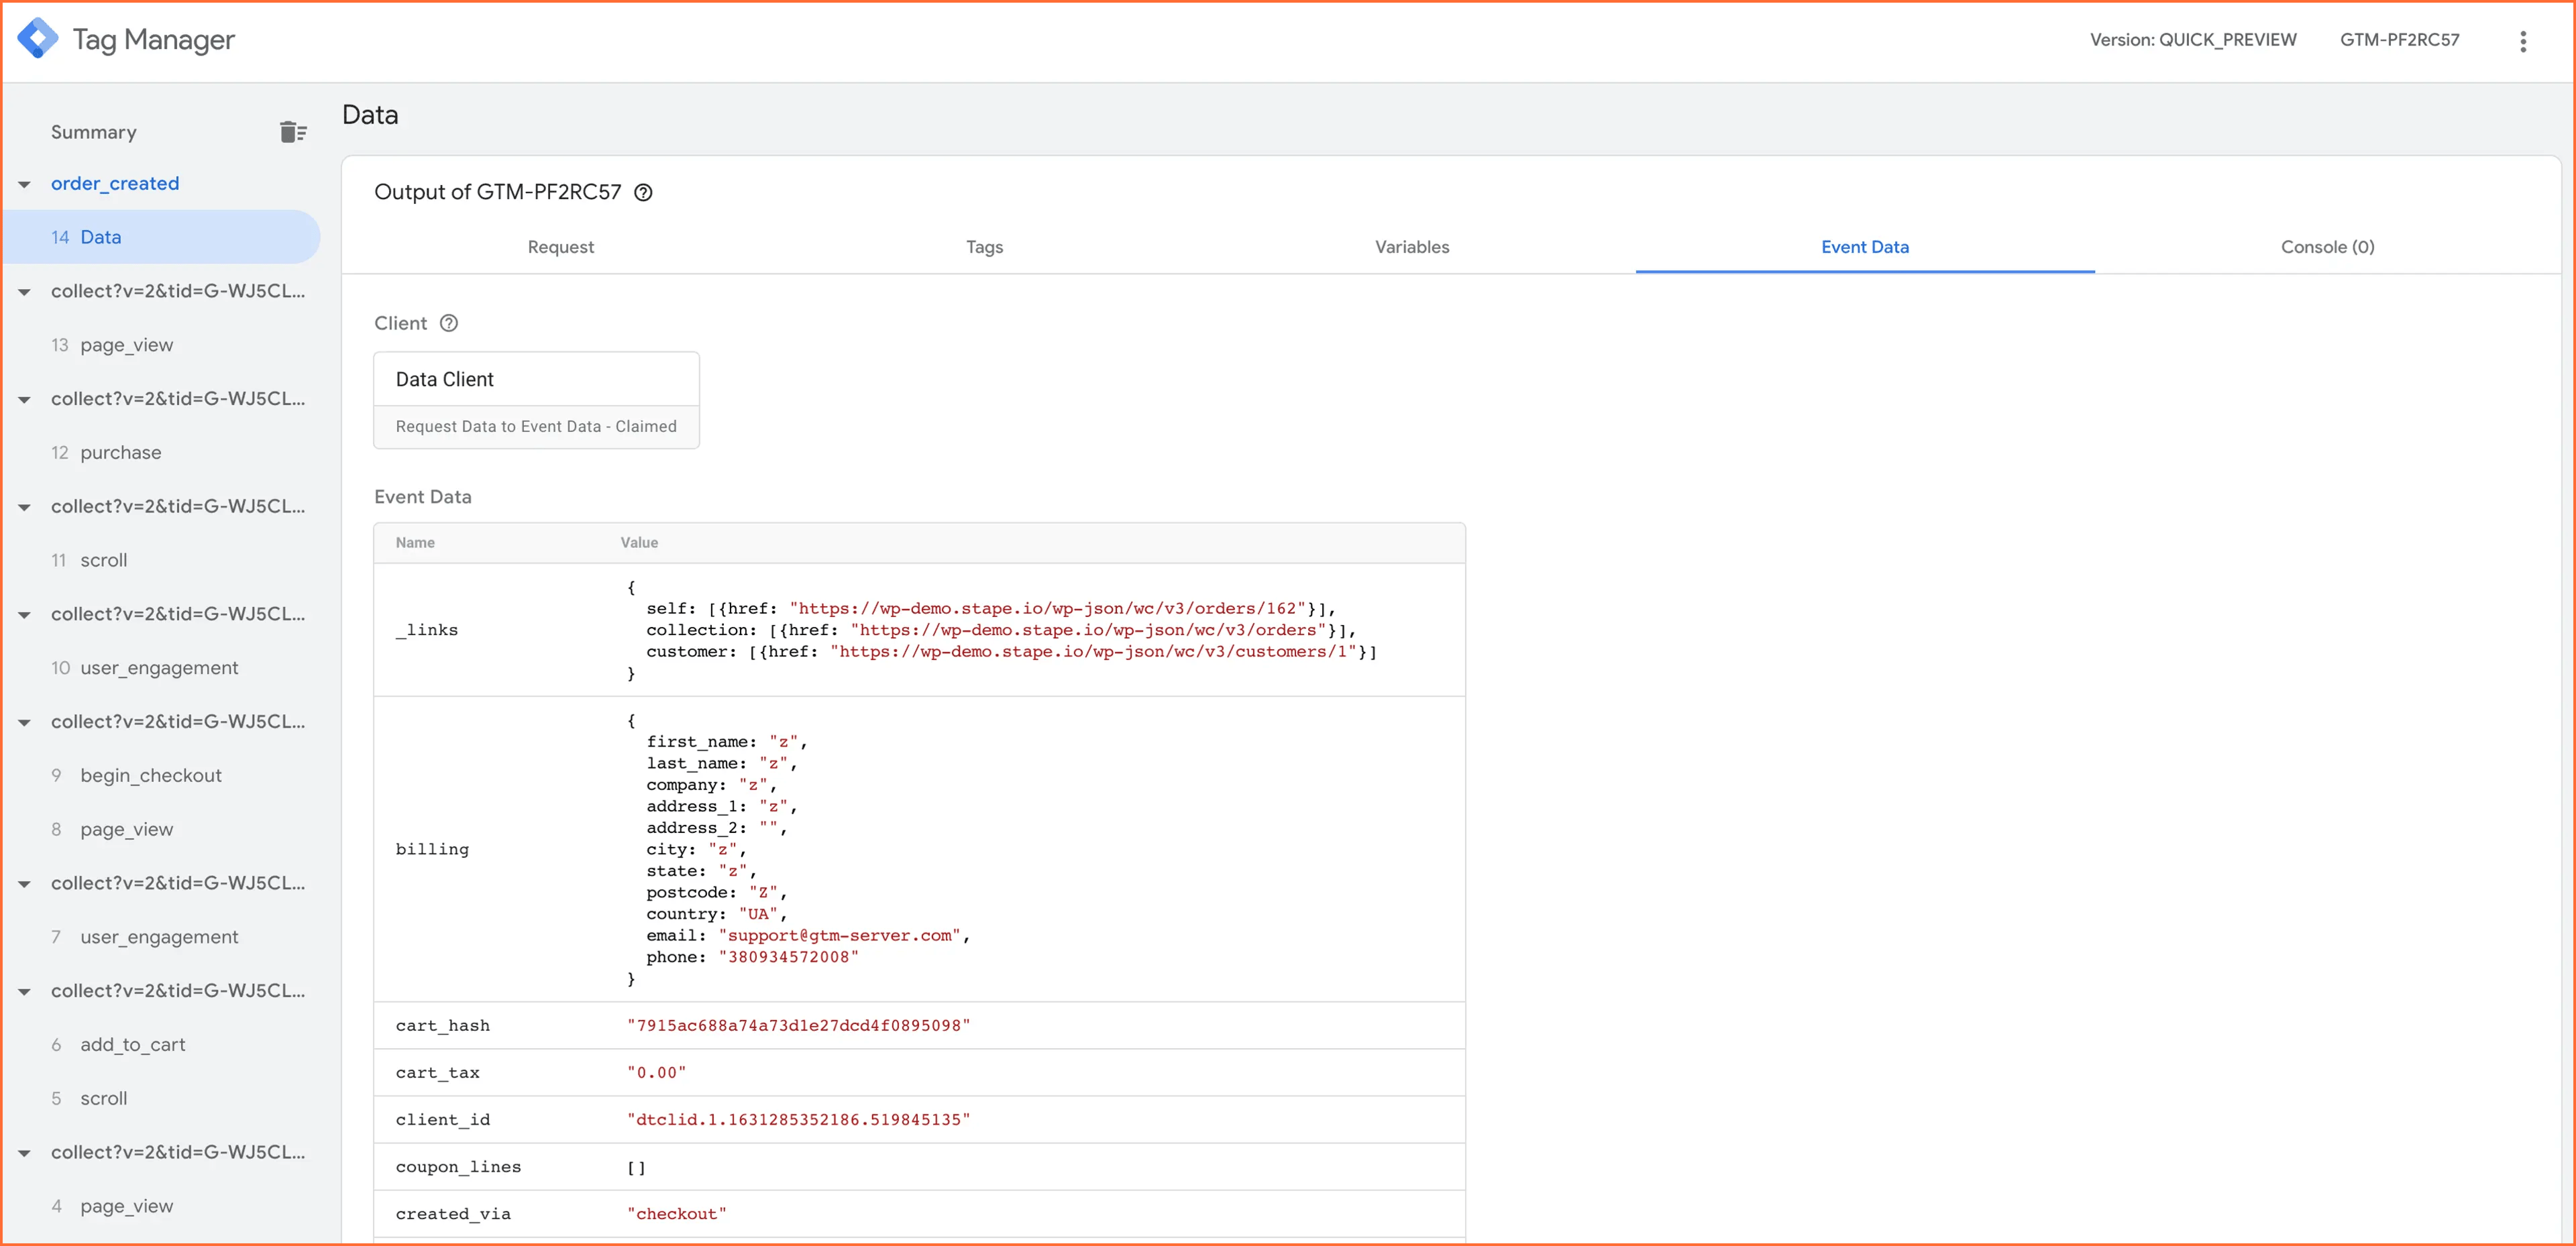Select event 5 scroll
The width and height of the screenshot is (2576, 1246).
click(x=162, y=1098)
